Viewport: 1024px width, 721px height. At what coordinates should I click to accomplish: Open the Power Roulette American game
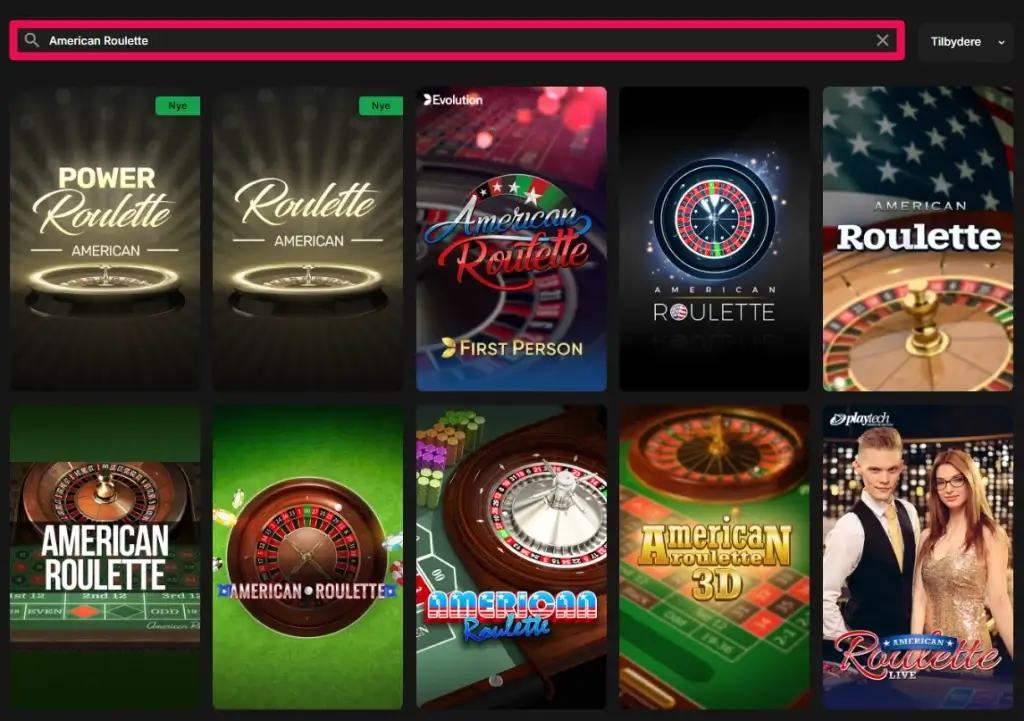click(105, 239)
